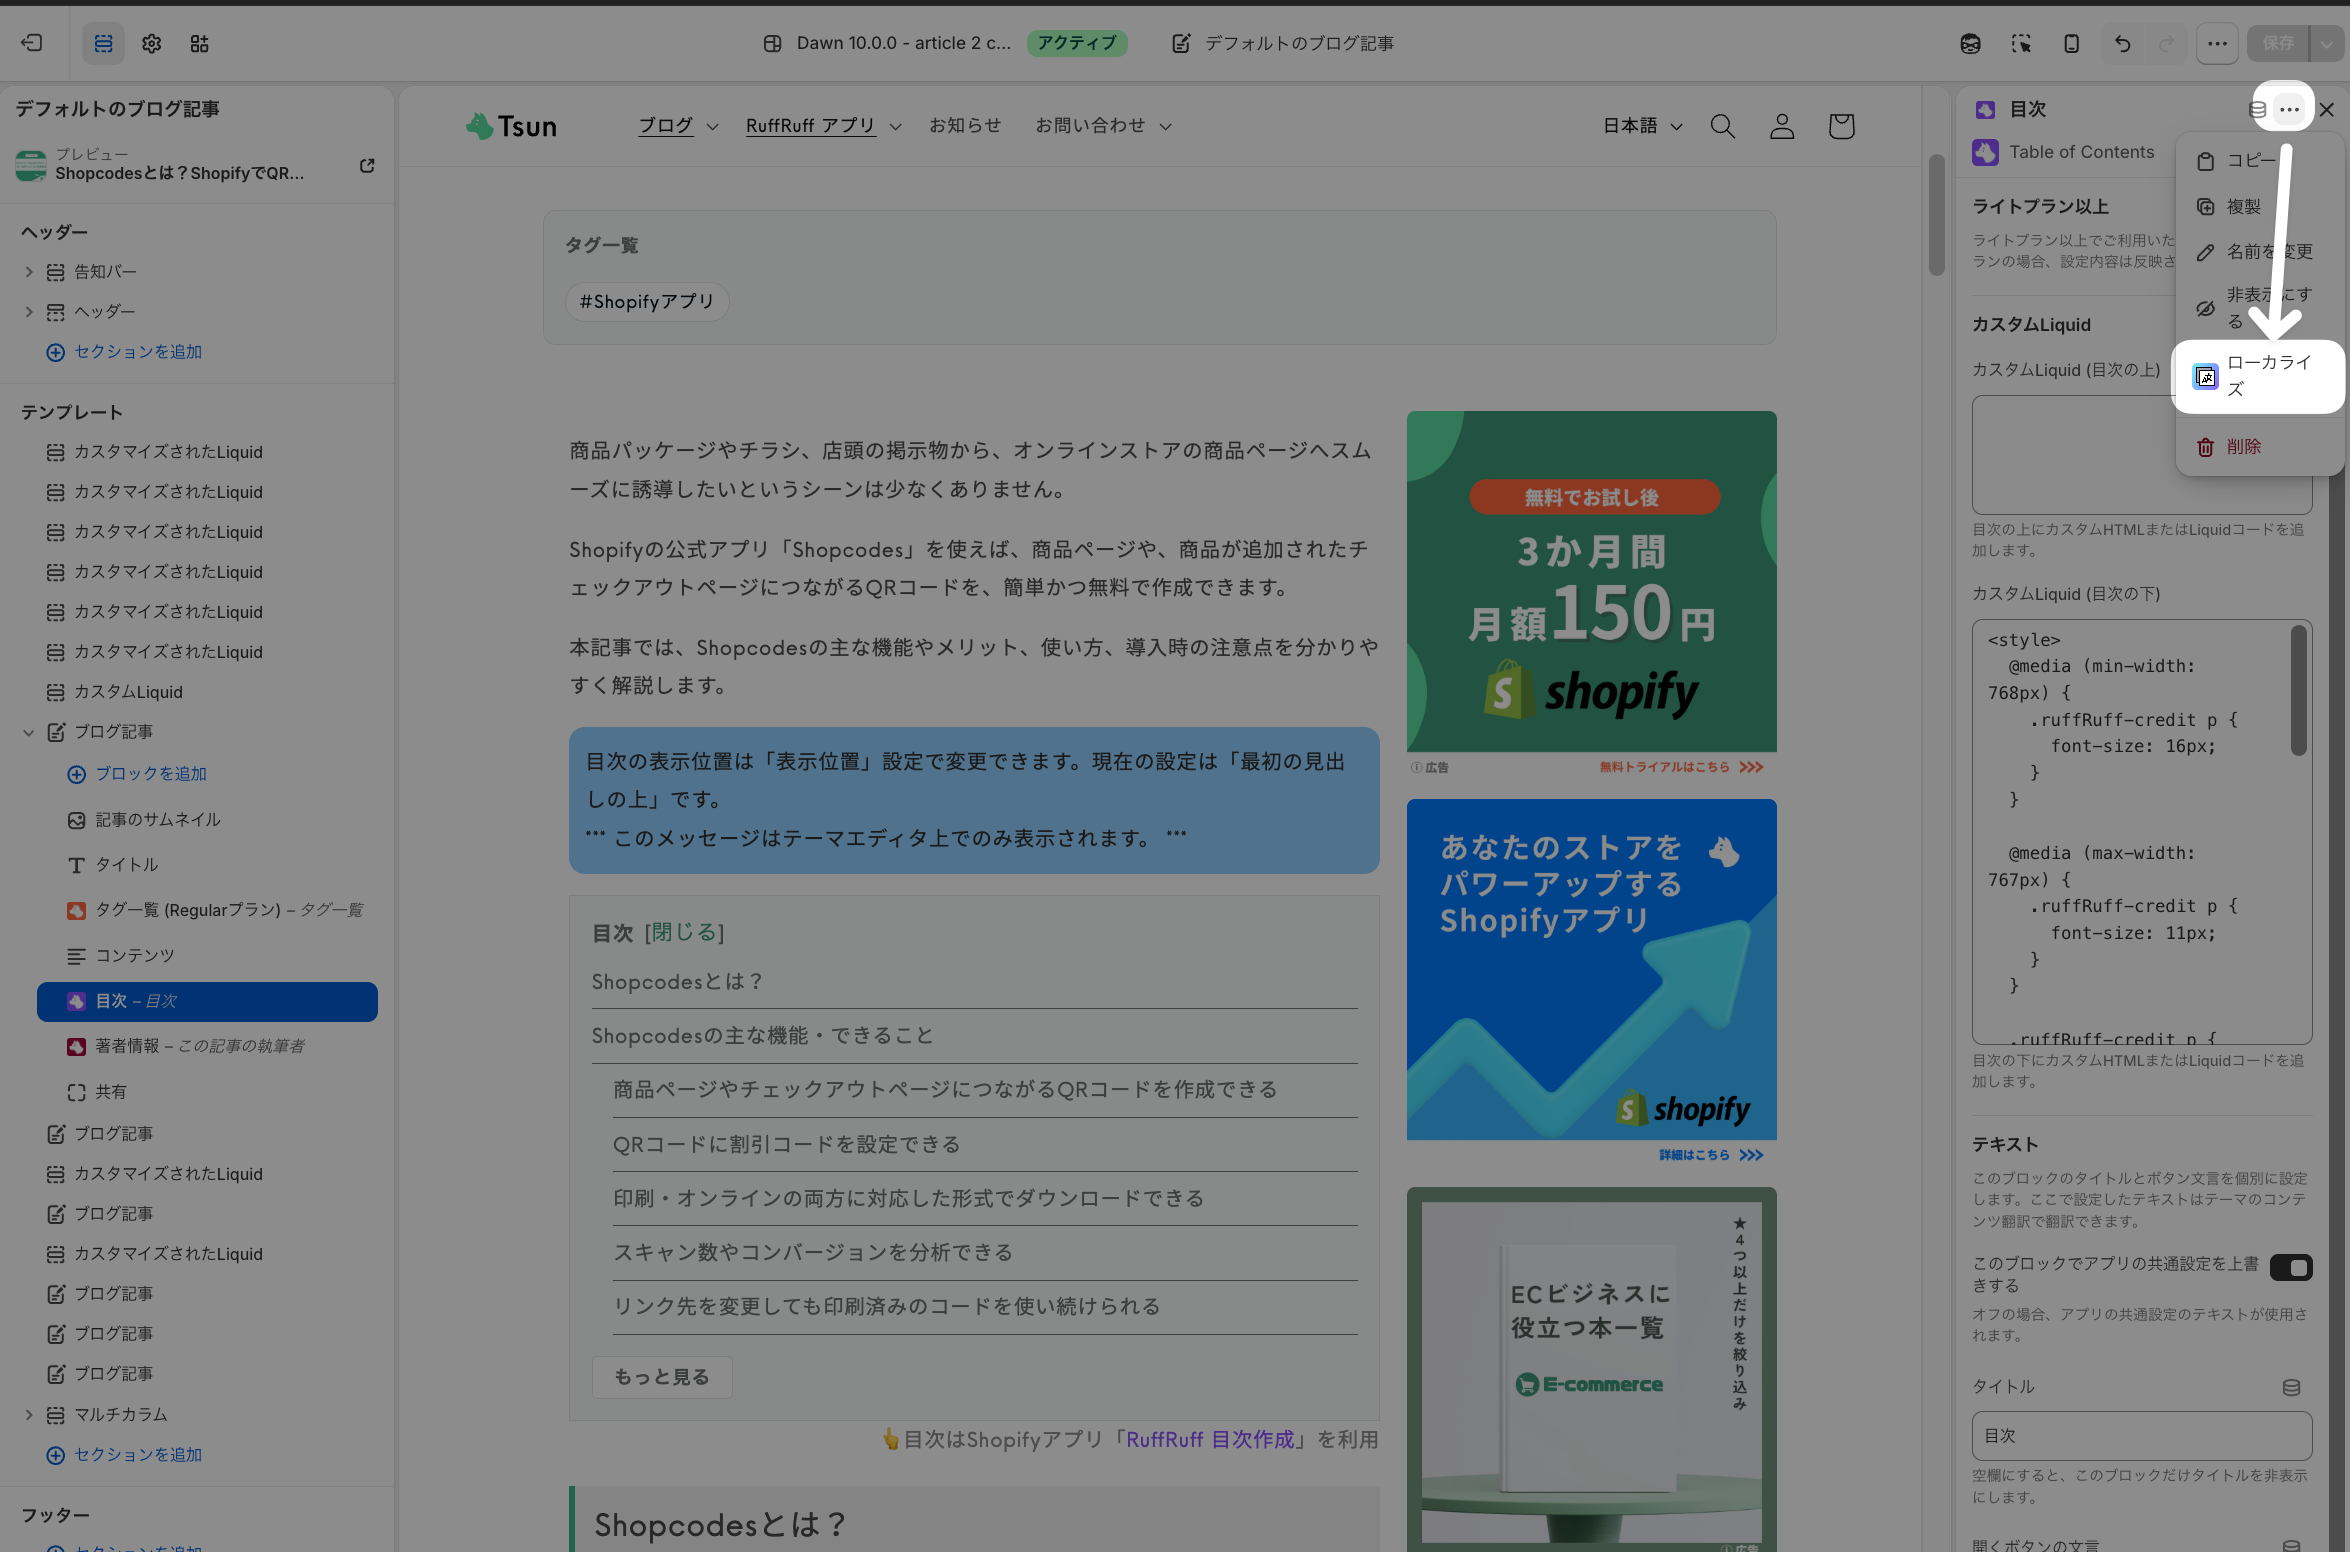
Task: Choose 非表示にする from the context menu
Action: point(2259,308)
